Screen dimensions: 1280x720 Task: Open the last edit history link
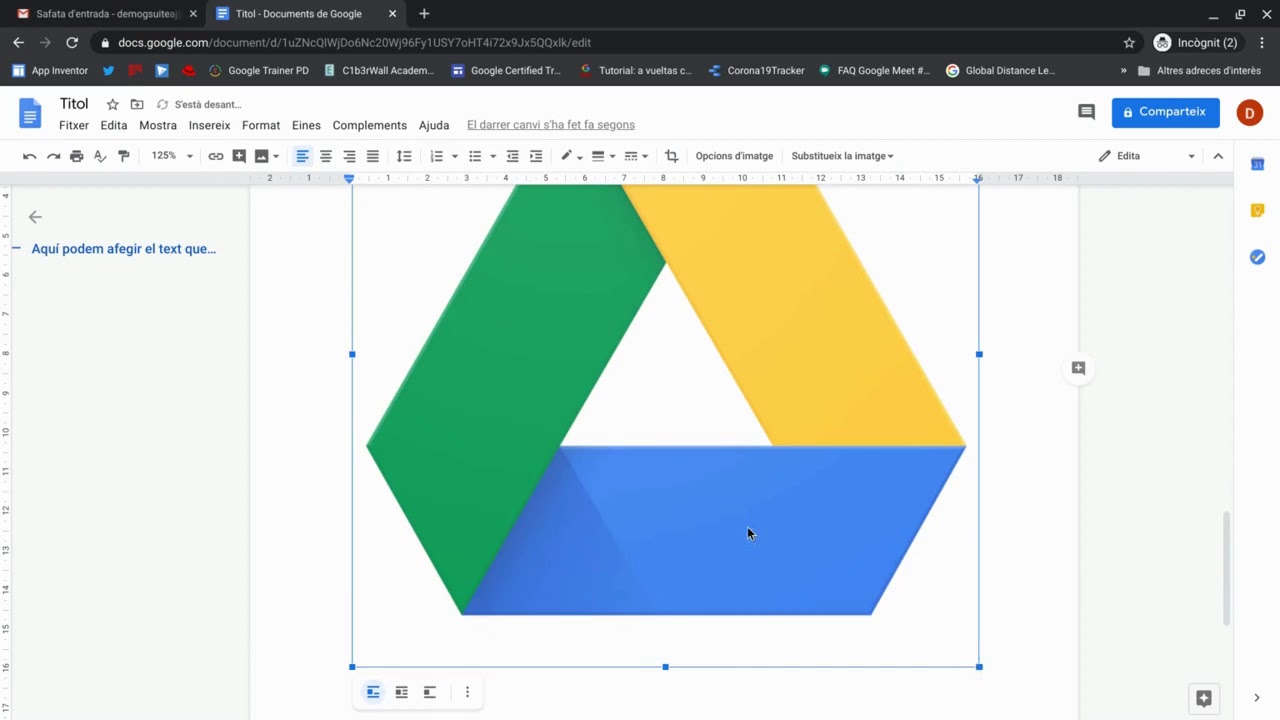tap(551, 125)
